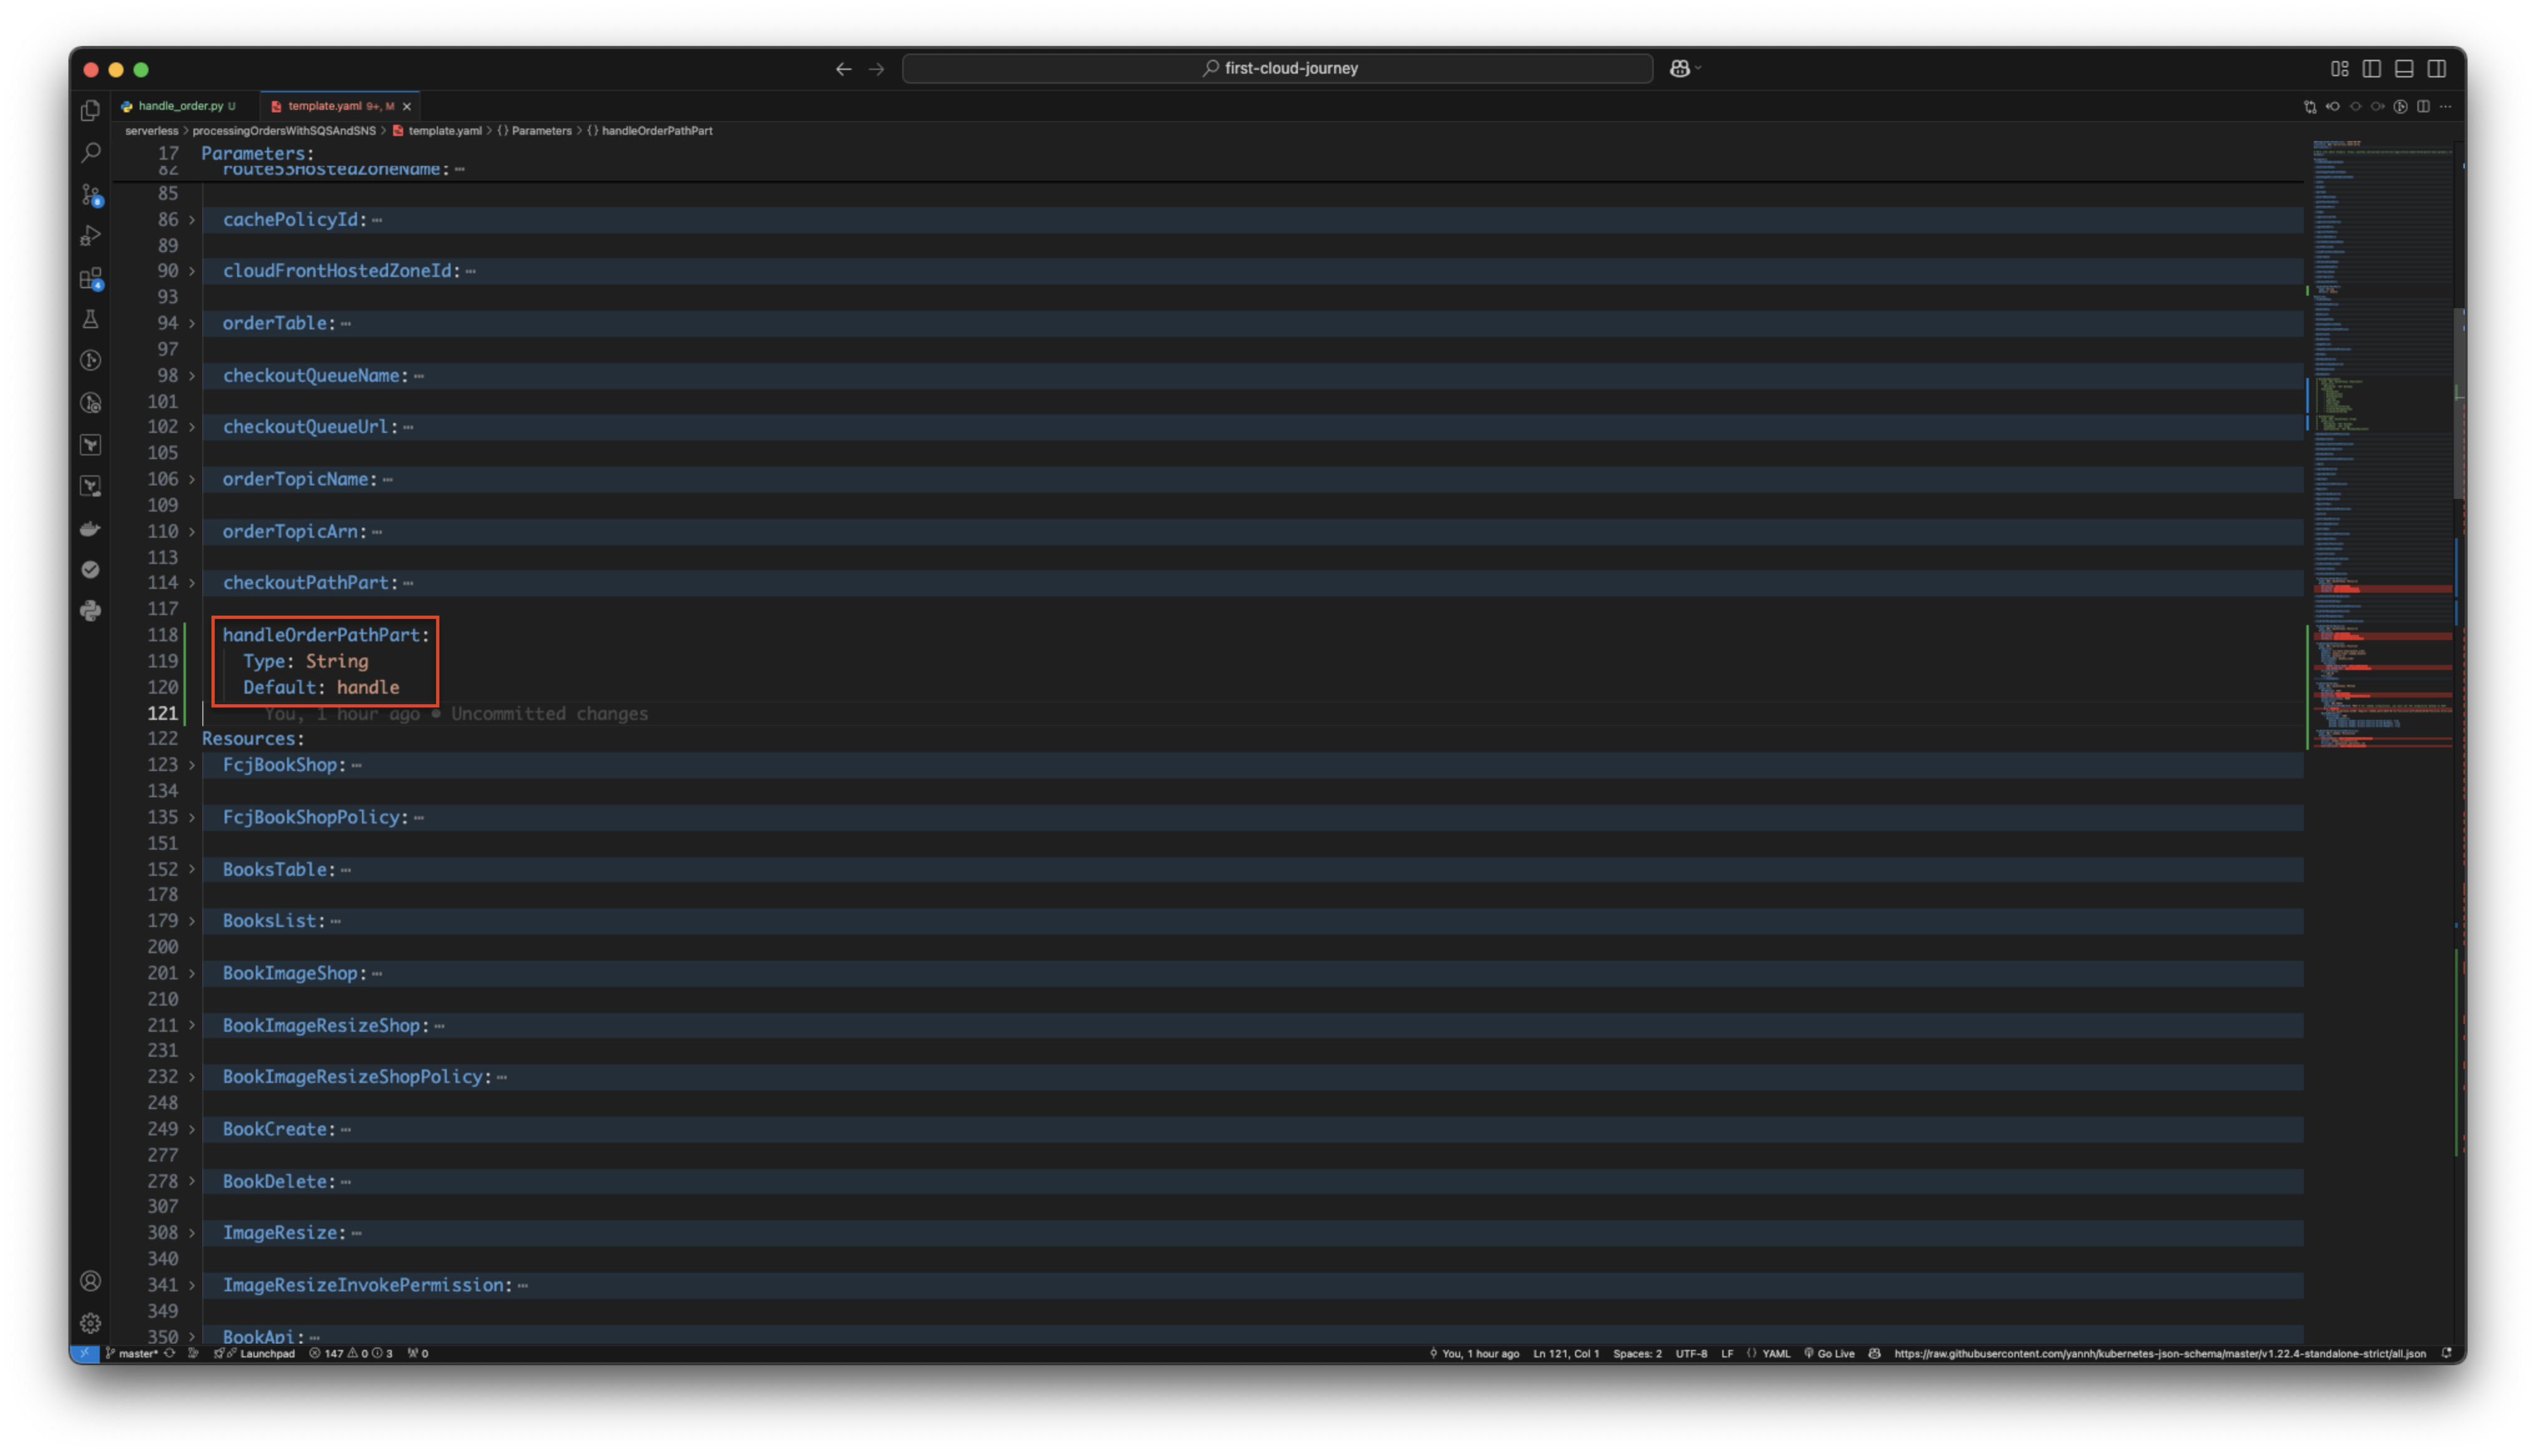2536x1456 pixels.
Task: Click the code minimap overview
Action: 2381,445
